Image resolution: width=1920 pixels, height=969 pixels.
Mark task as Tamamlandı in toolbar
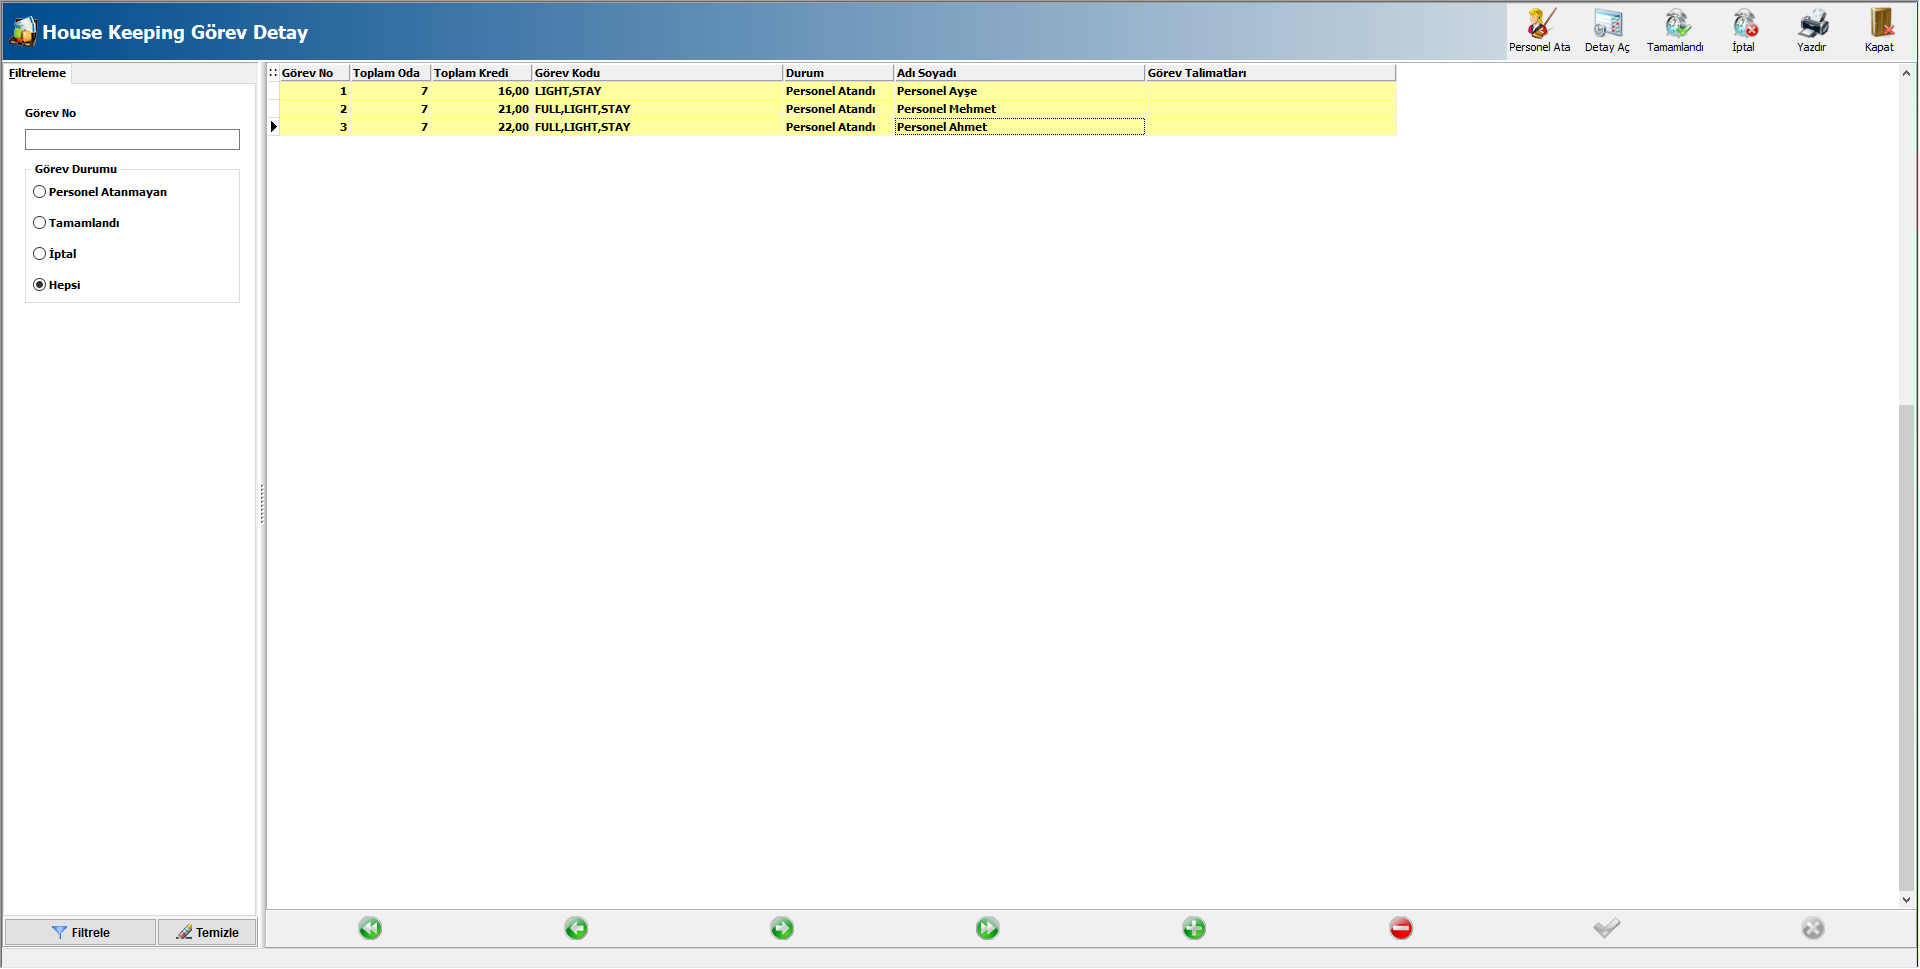(x=1675, y=30)
